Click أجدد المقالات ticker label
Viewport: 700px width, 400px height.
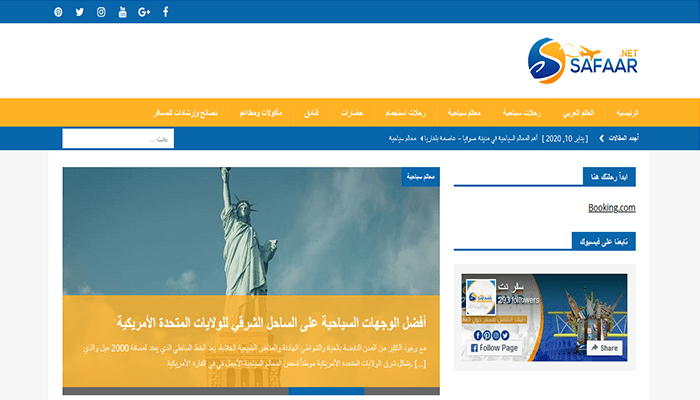[624, 138]
